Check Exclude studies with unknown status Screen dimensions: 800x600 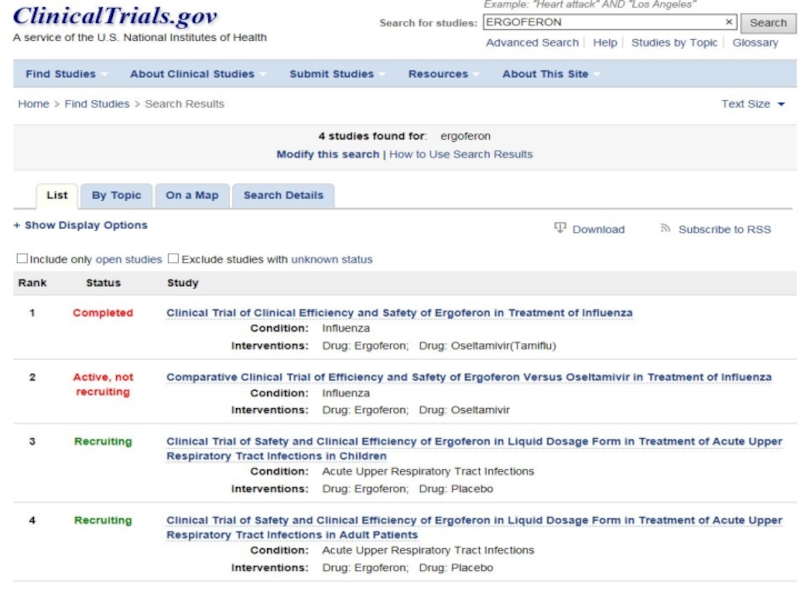coord(173,258)
